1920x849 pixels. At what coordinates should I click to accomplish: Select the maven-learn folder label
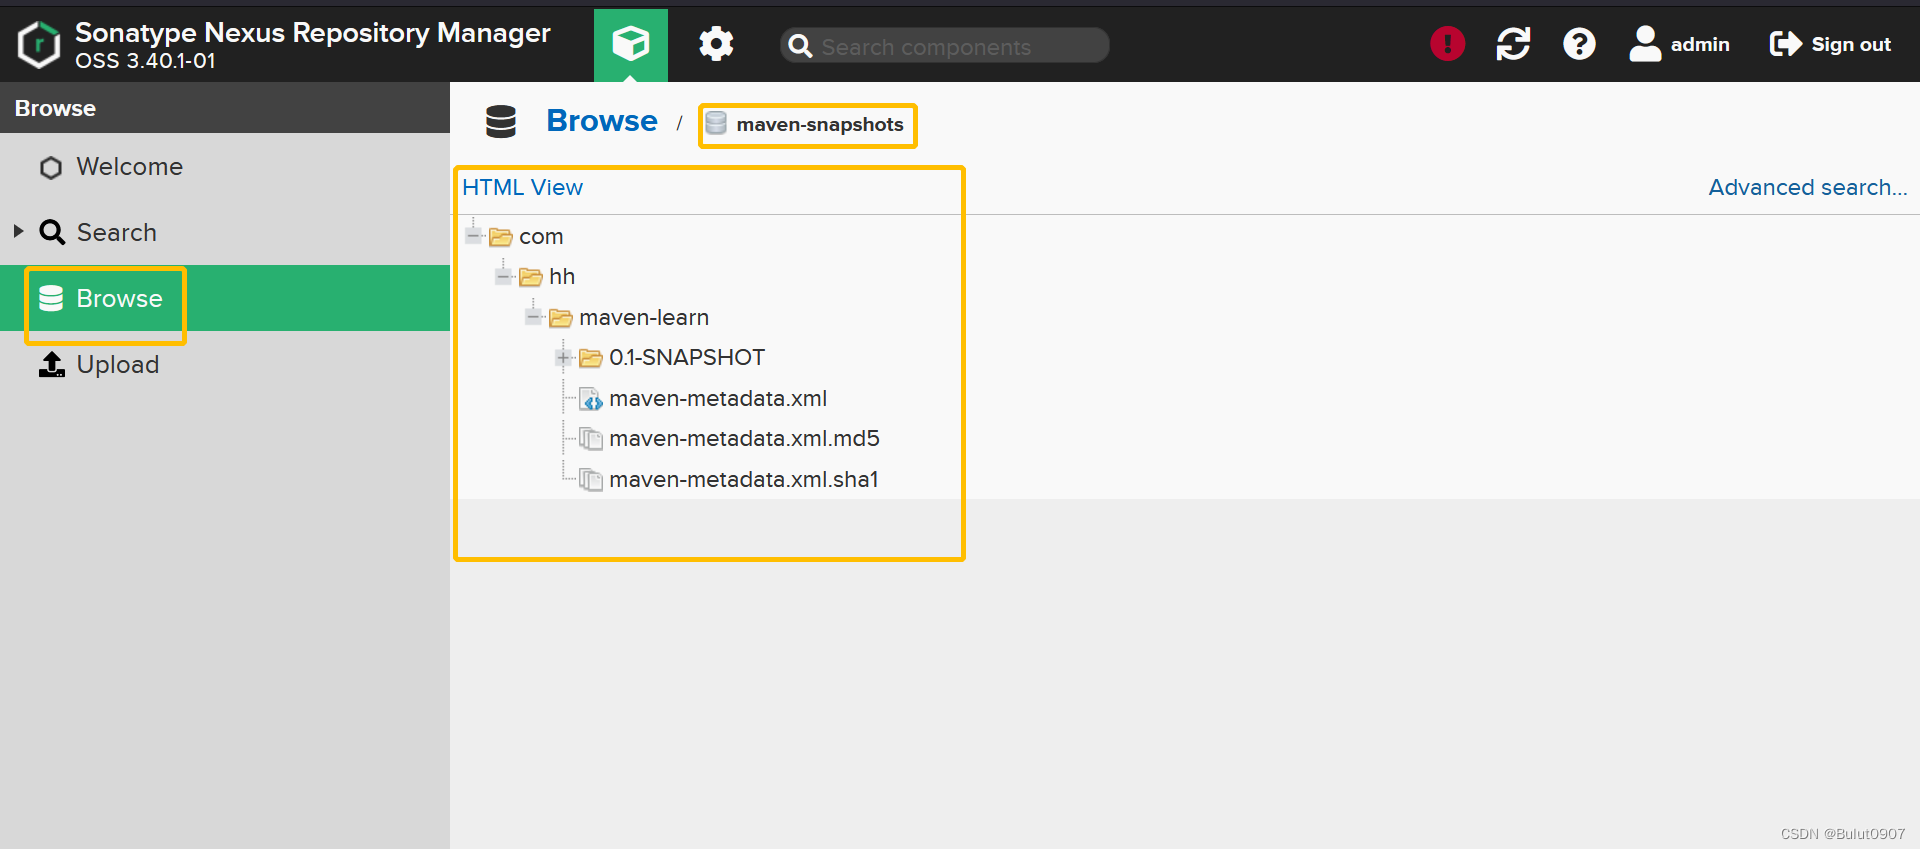[x=644, y=318]
